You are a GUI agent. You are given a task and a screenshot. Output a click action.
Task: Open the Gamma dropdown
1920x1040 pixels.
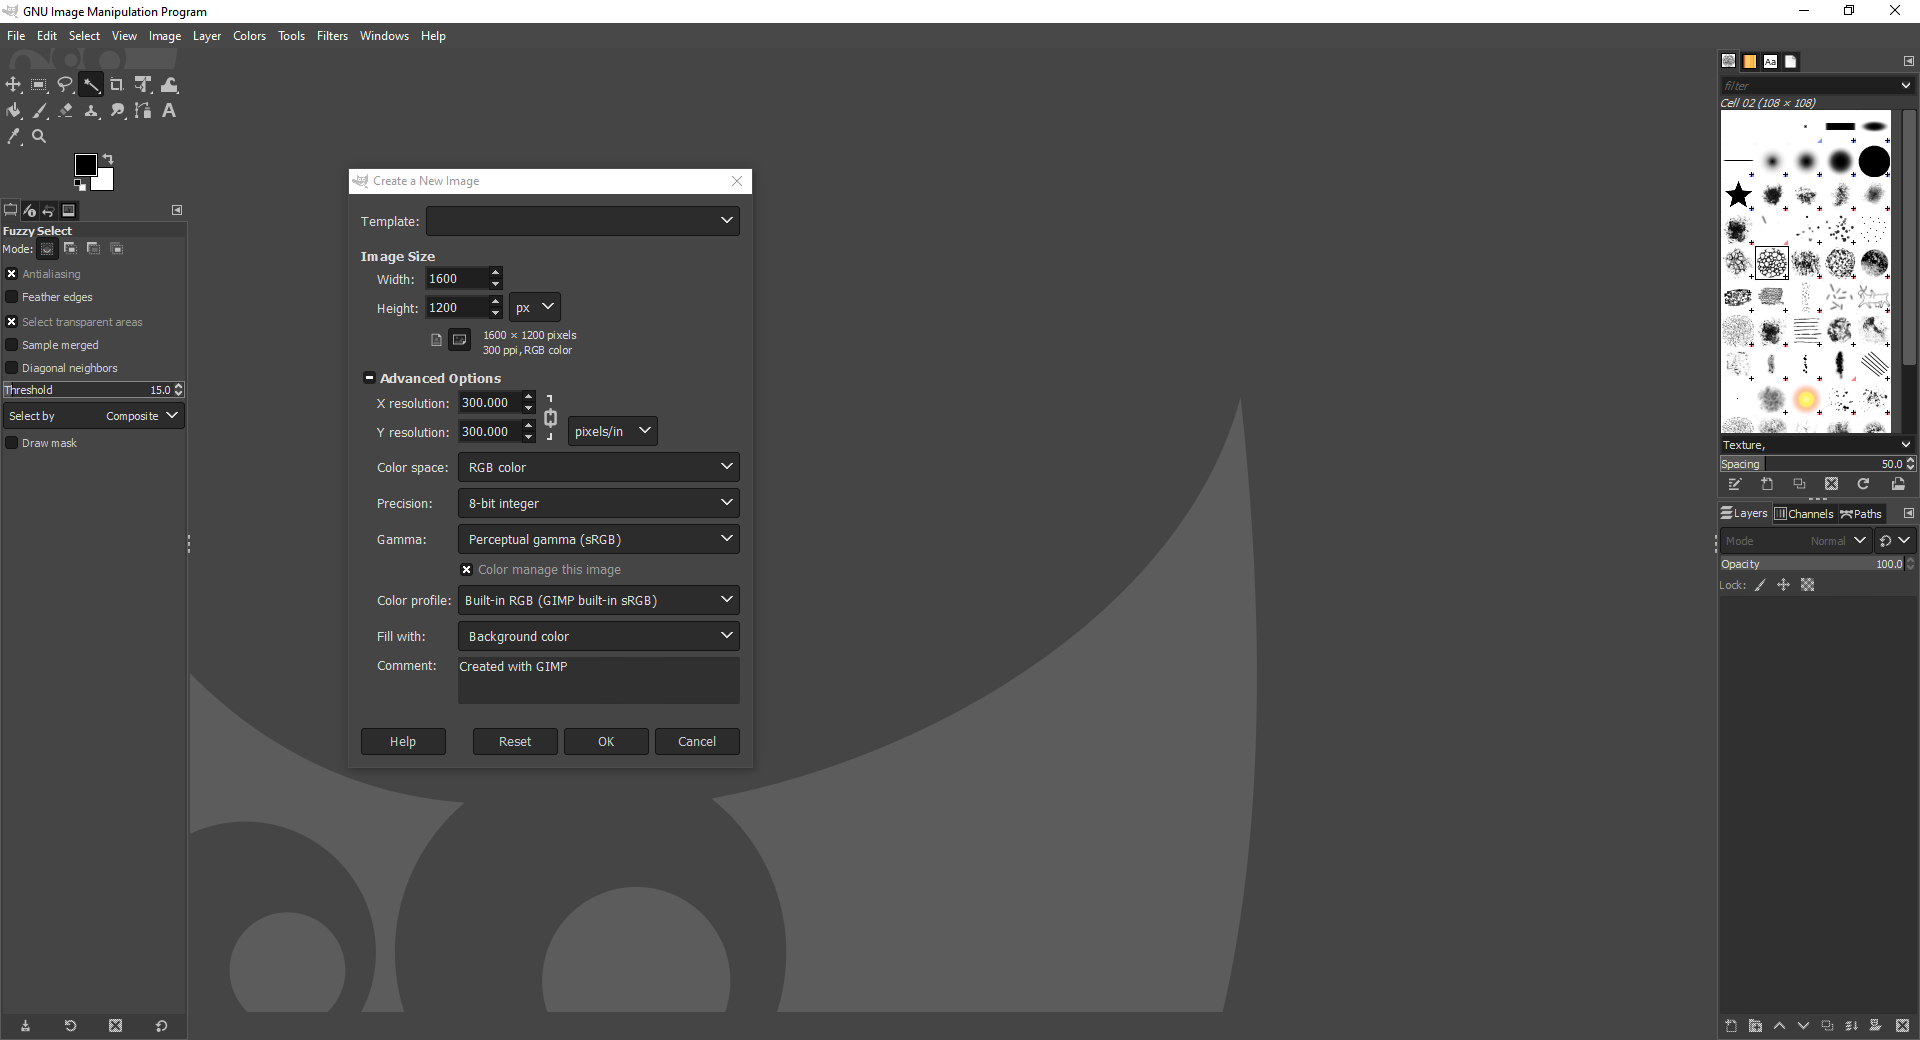coord(599,539)
